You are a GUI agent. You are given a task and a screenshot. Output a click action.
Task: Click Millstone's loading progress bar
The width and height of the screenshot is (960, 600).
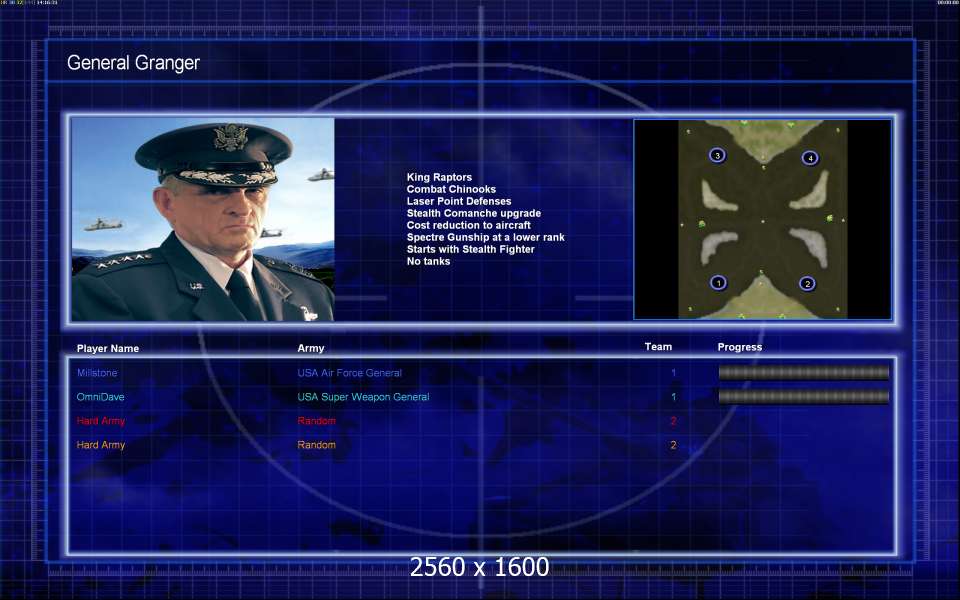point(803,372)
